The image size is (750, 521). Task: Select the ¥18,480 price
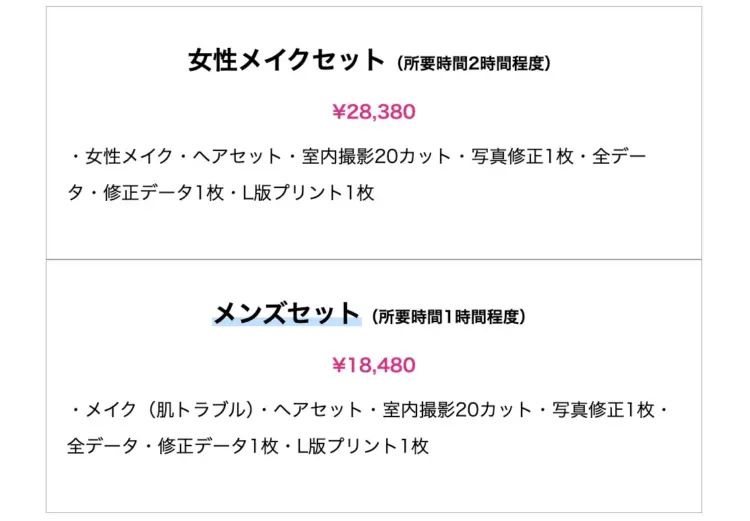(374, 365)
